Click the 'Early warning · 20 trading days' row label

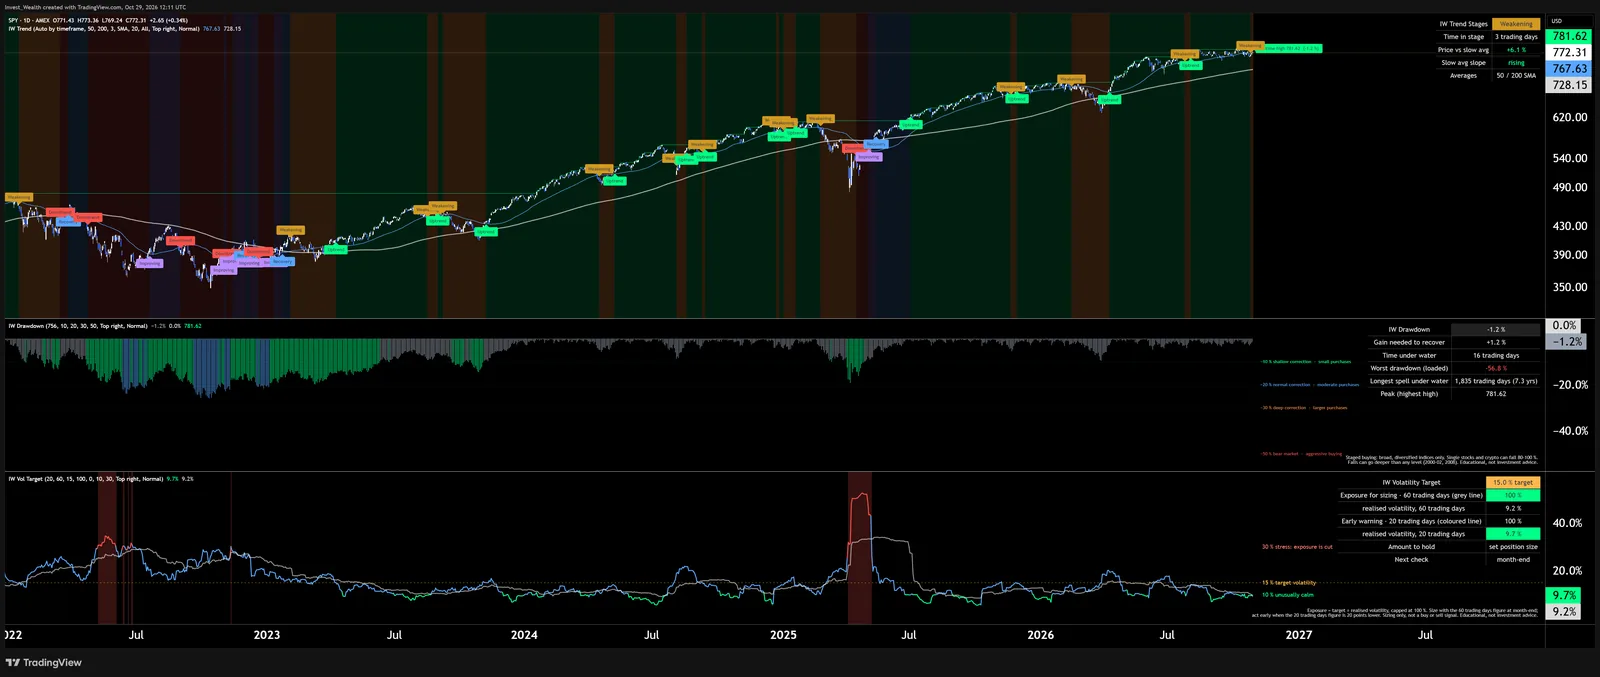[1411, 522]
